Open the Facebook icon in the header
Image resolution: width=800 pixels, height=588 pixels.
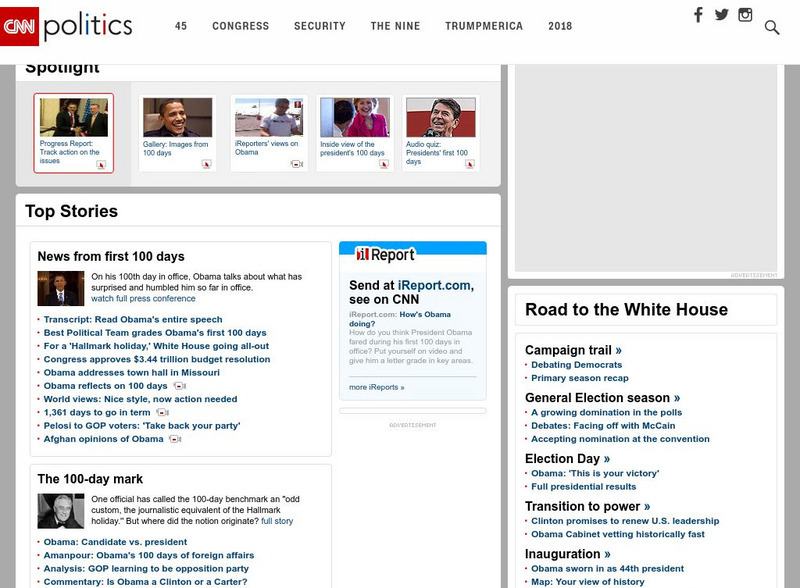700,13
